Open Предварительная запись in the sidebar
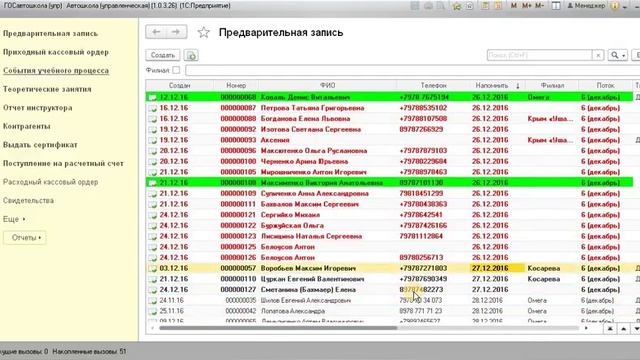 [50, 33]
